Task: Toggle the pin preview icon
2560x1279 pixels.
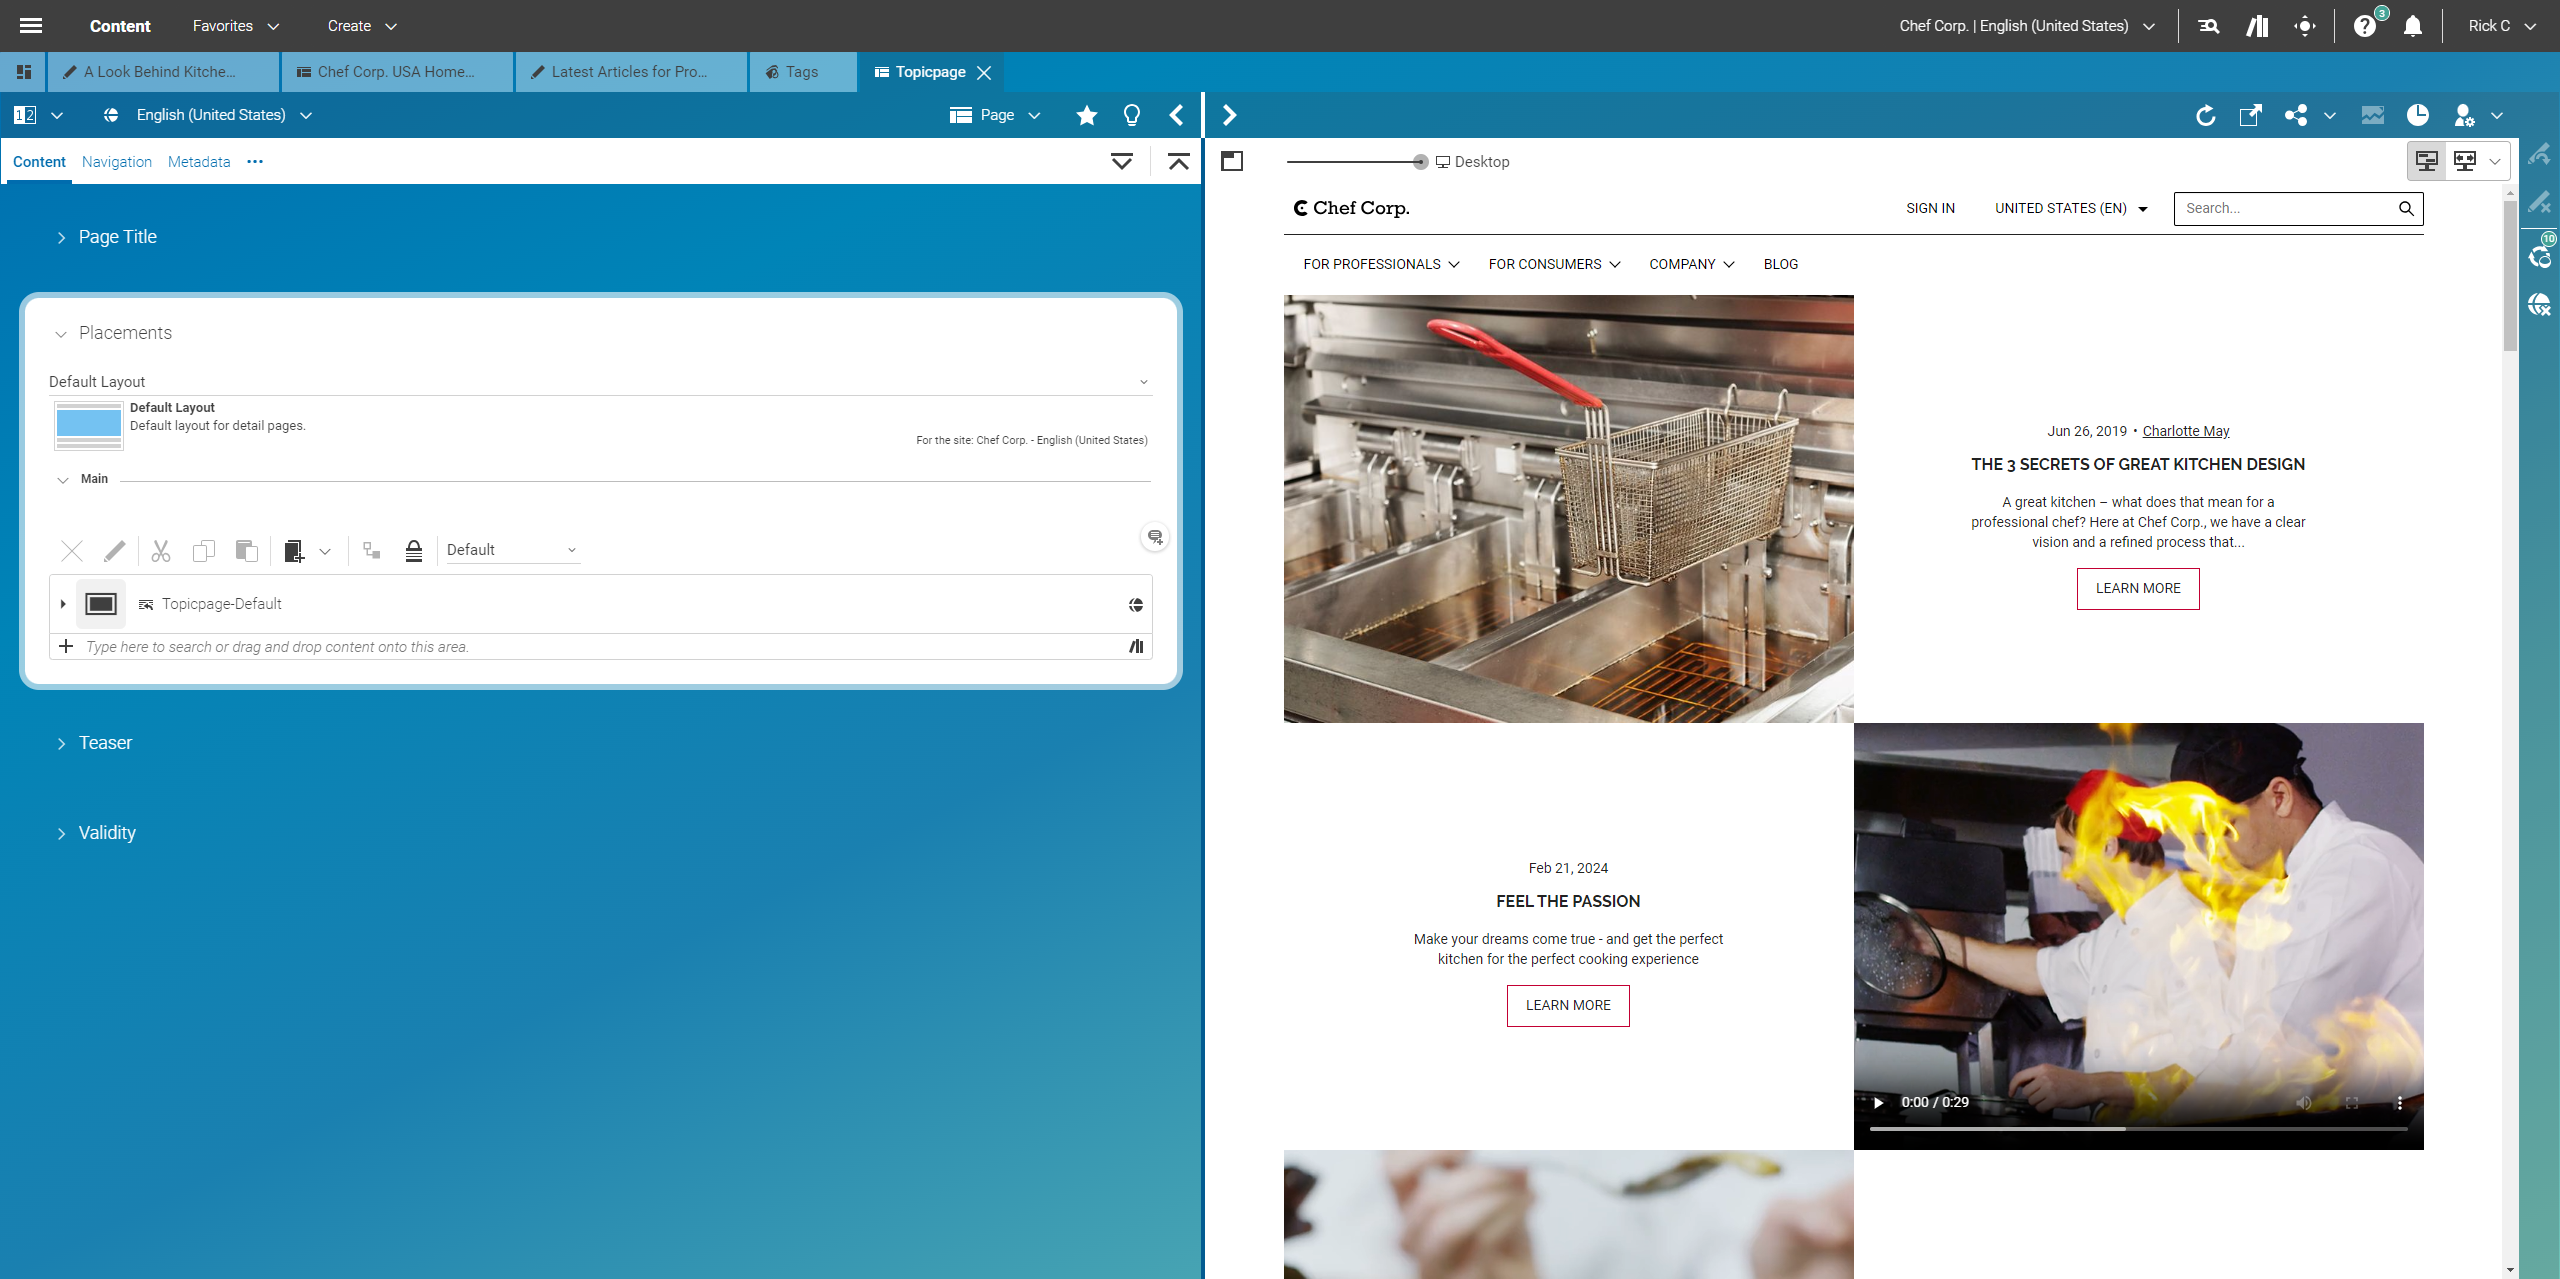Action: coord(1231,160)
